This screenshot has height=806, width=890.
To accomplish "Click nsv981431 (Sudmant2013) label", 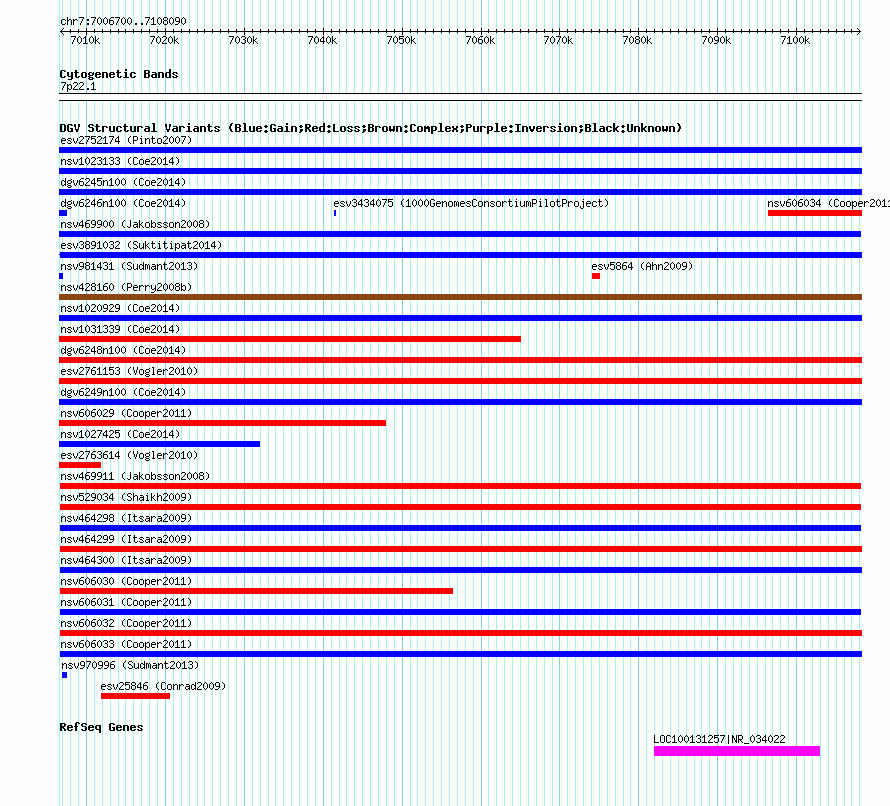I will pyautogui.click(x=129, y=266).
